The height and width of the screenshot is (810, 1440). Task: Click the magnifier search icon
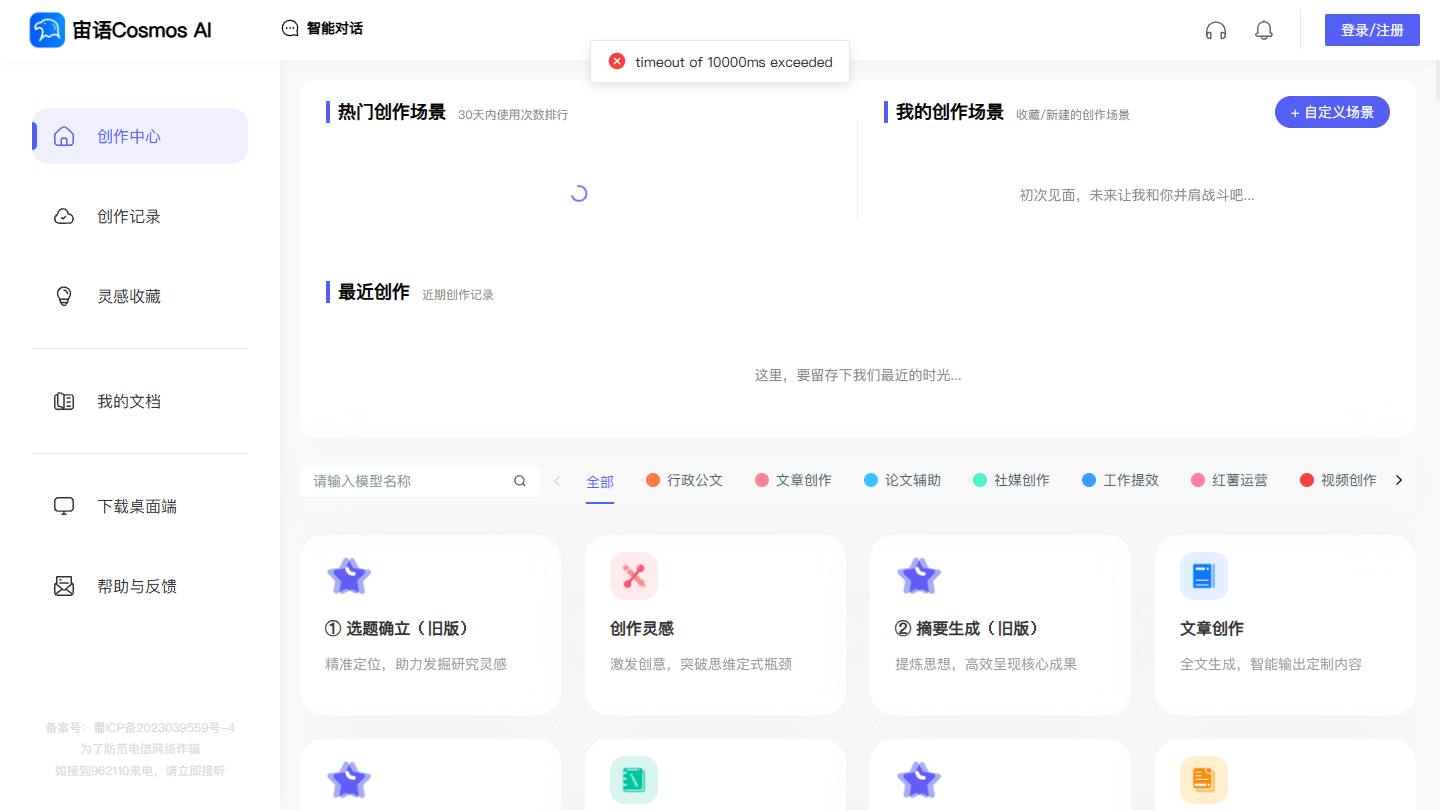pyautogui.click(x=520, y=481)
